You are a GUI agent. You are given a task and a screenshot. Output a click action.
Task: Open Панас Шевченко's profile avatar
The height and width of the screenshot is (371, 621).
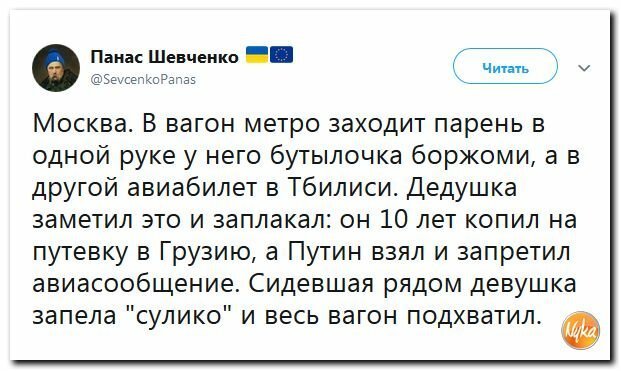[56, 68]
